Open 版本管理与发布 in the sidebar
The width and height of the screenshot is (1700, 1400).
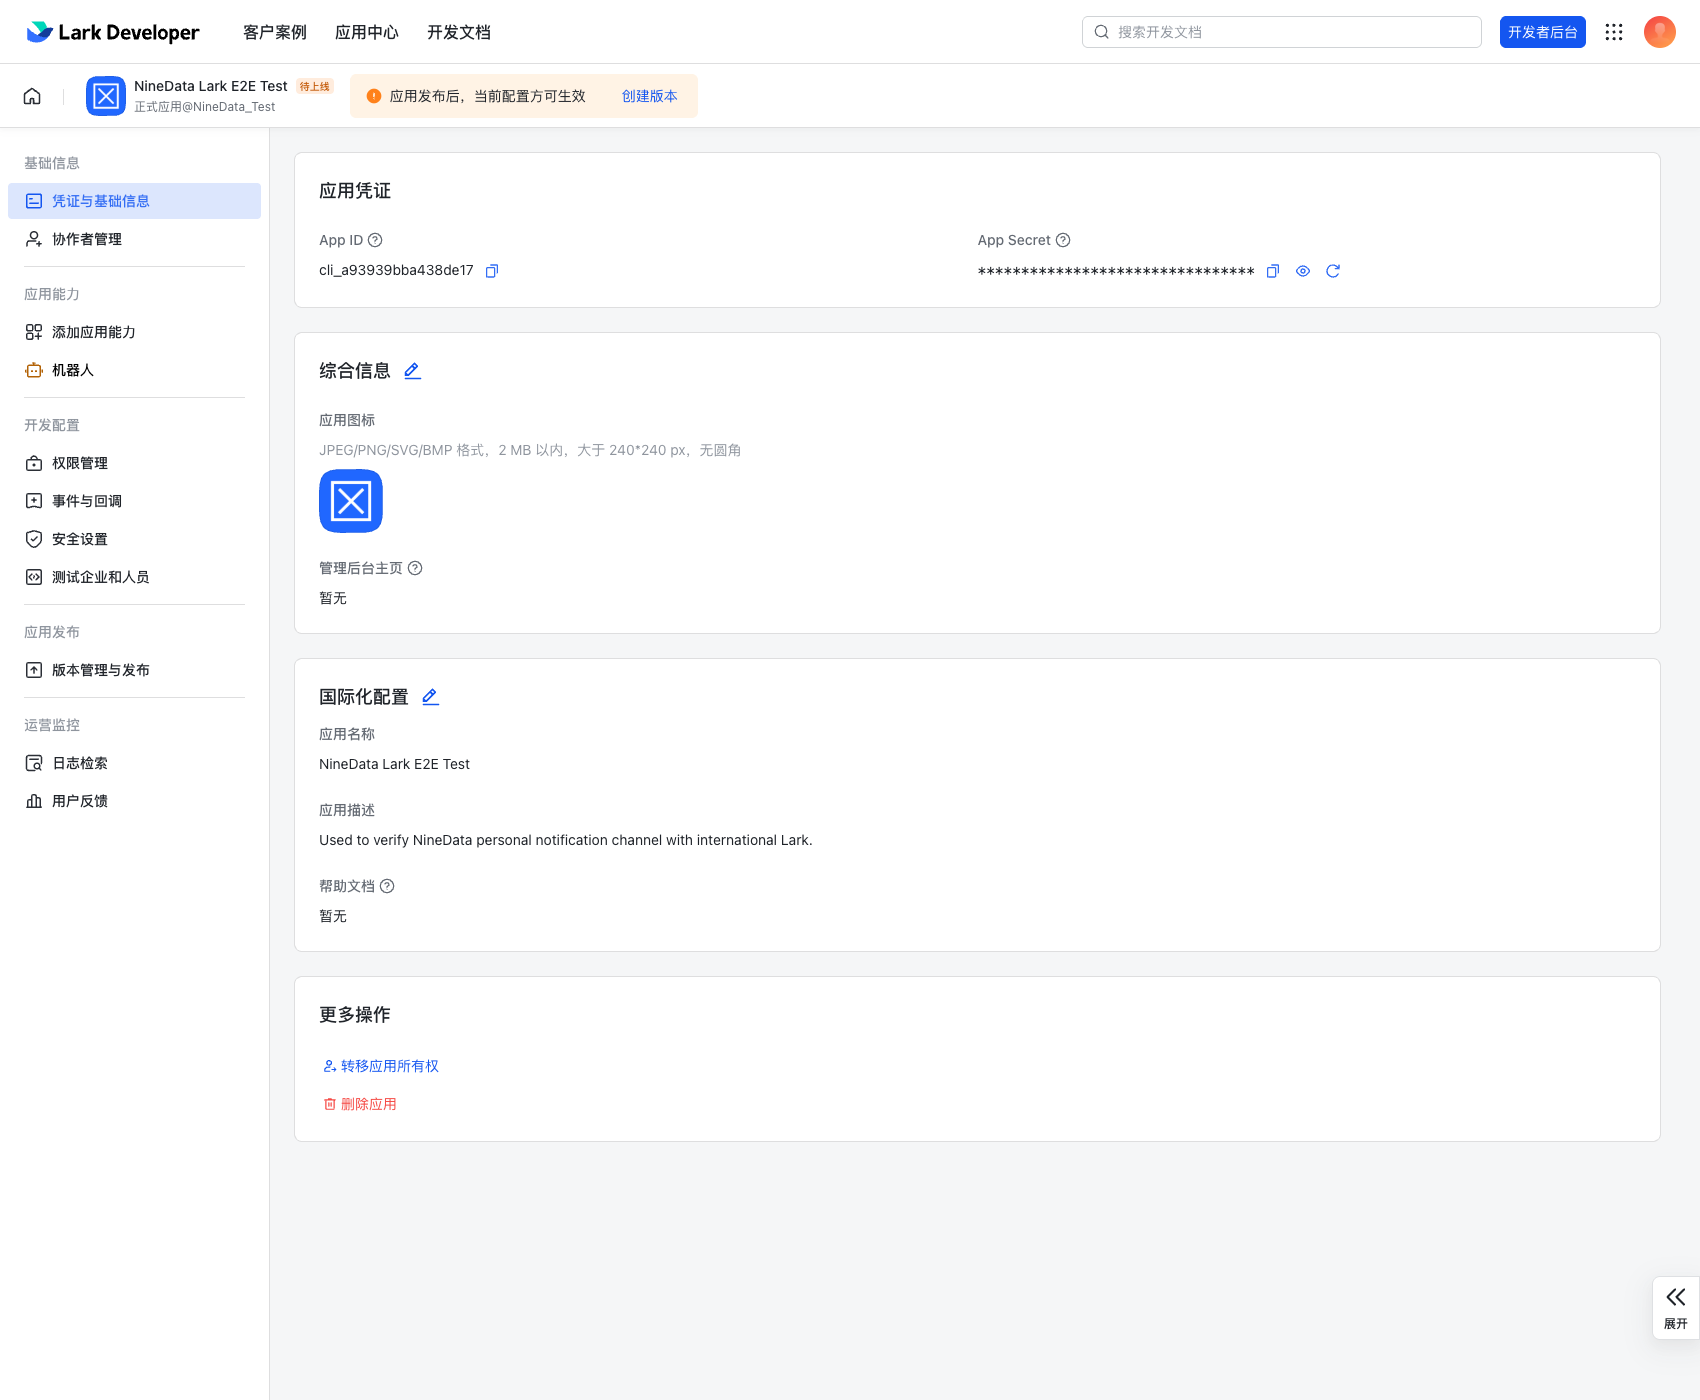coord(101,670)
